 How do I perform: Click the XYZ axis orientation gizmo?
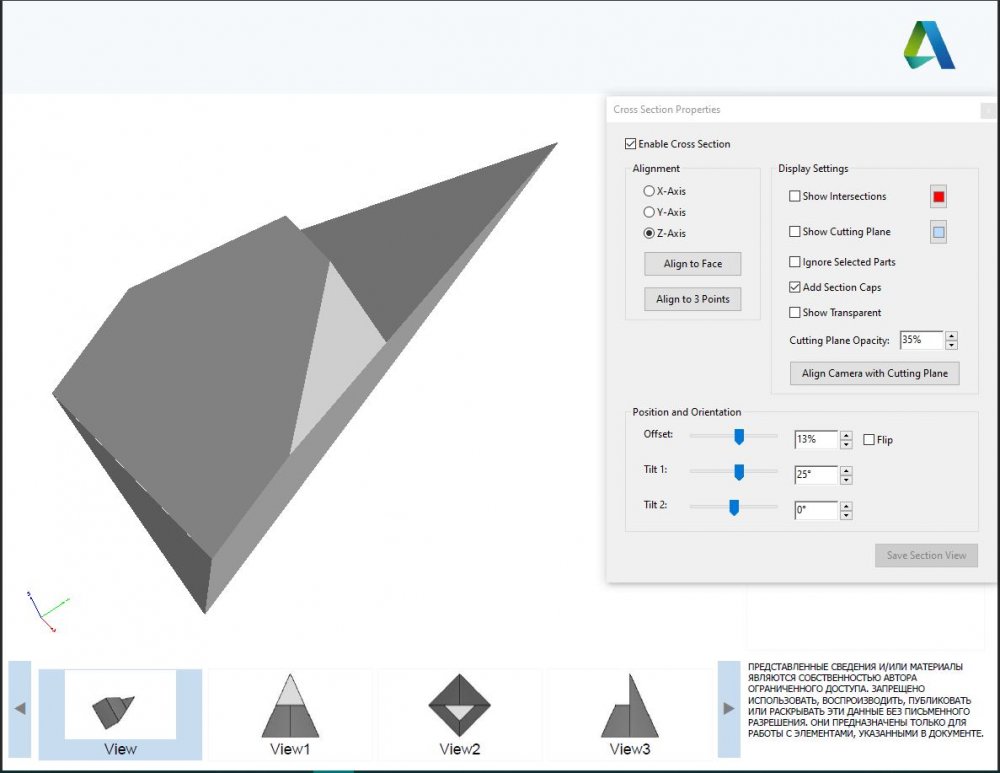tap(45, 609)
